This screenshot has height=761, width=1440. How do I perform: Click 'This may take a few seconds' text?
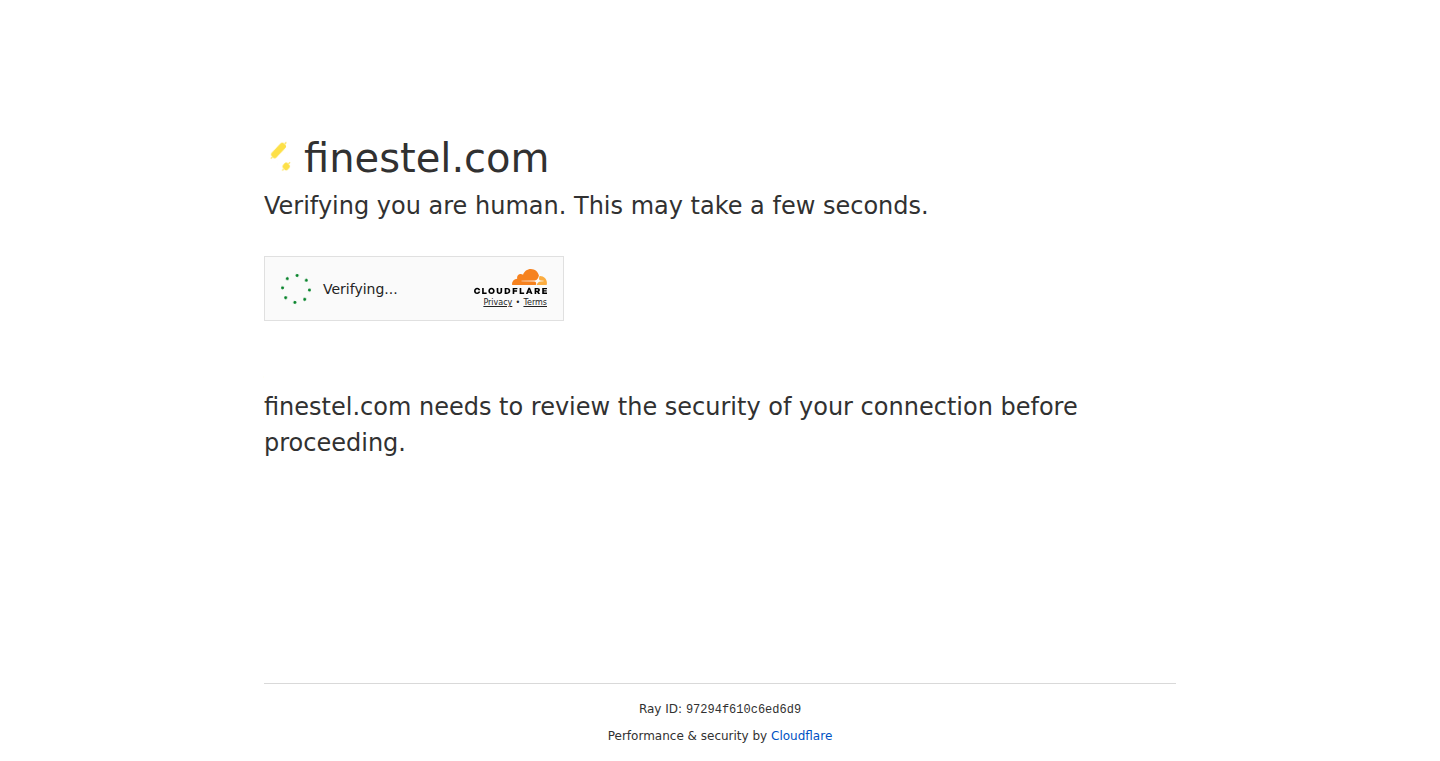click(751, 206)
